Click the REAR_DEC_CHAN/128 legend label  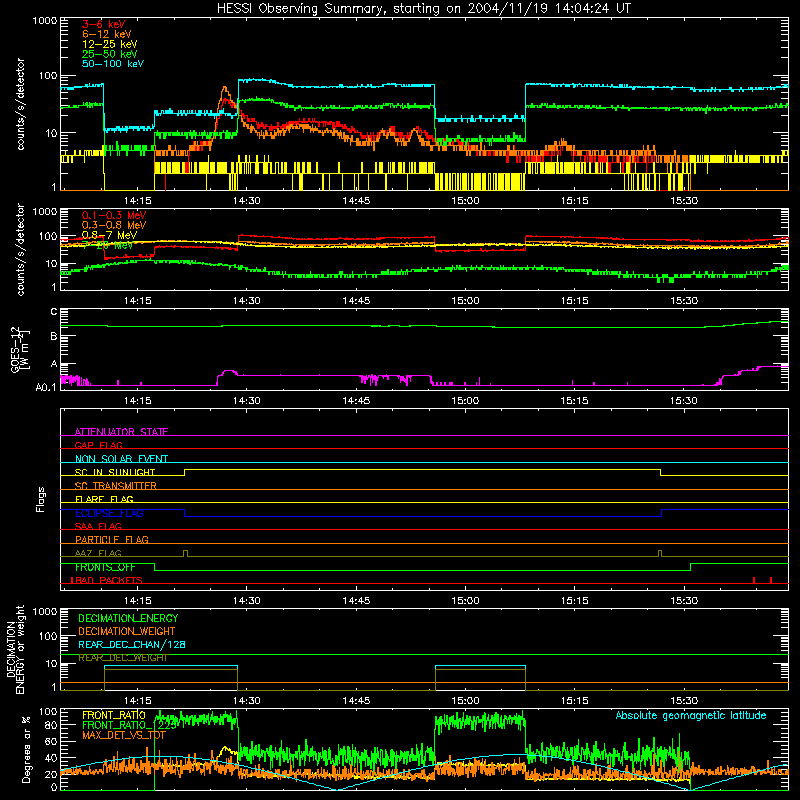coord(132,644)
